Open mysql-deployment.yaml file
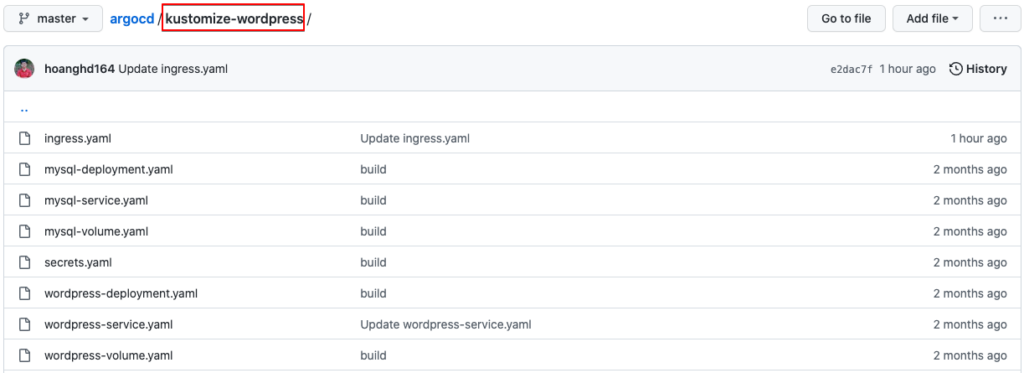The image size is (1024, 373). (108, 170)
